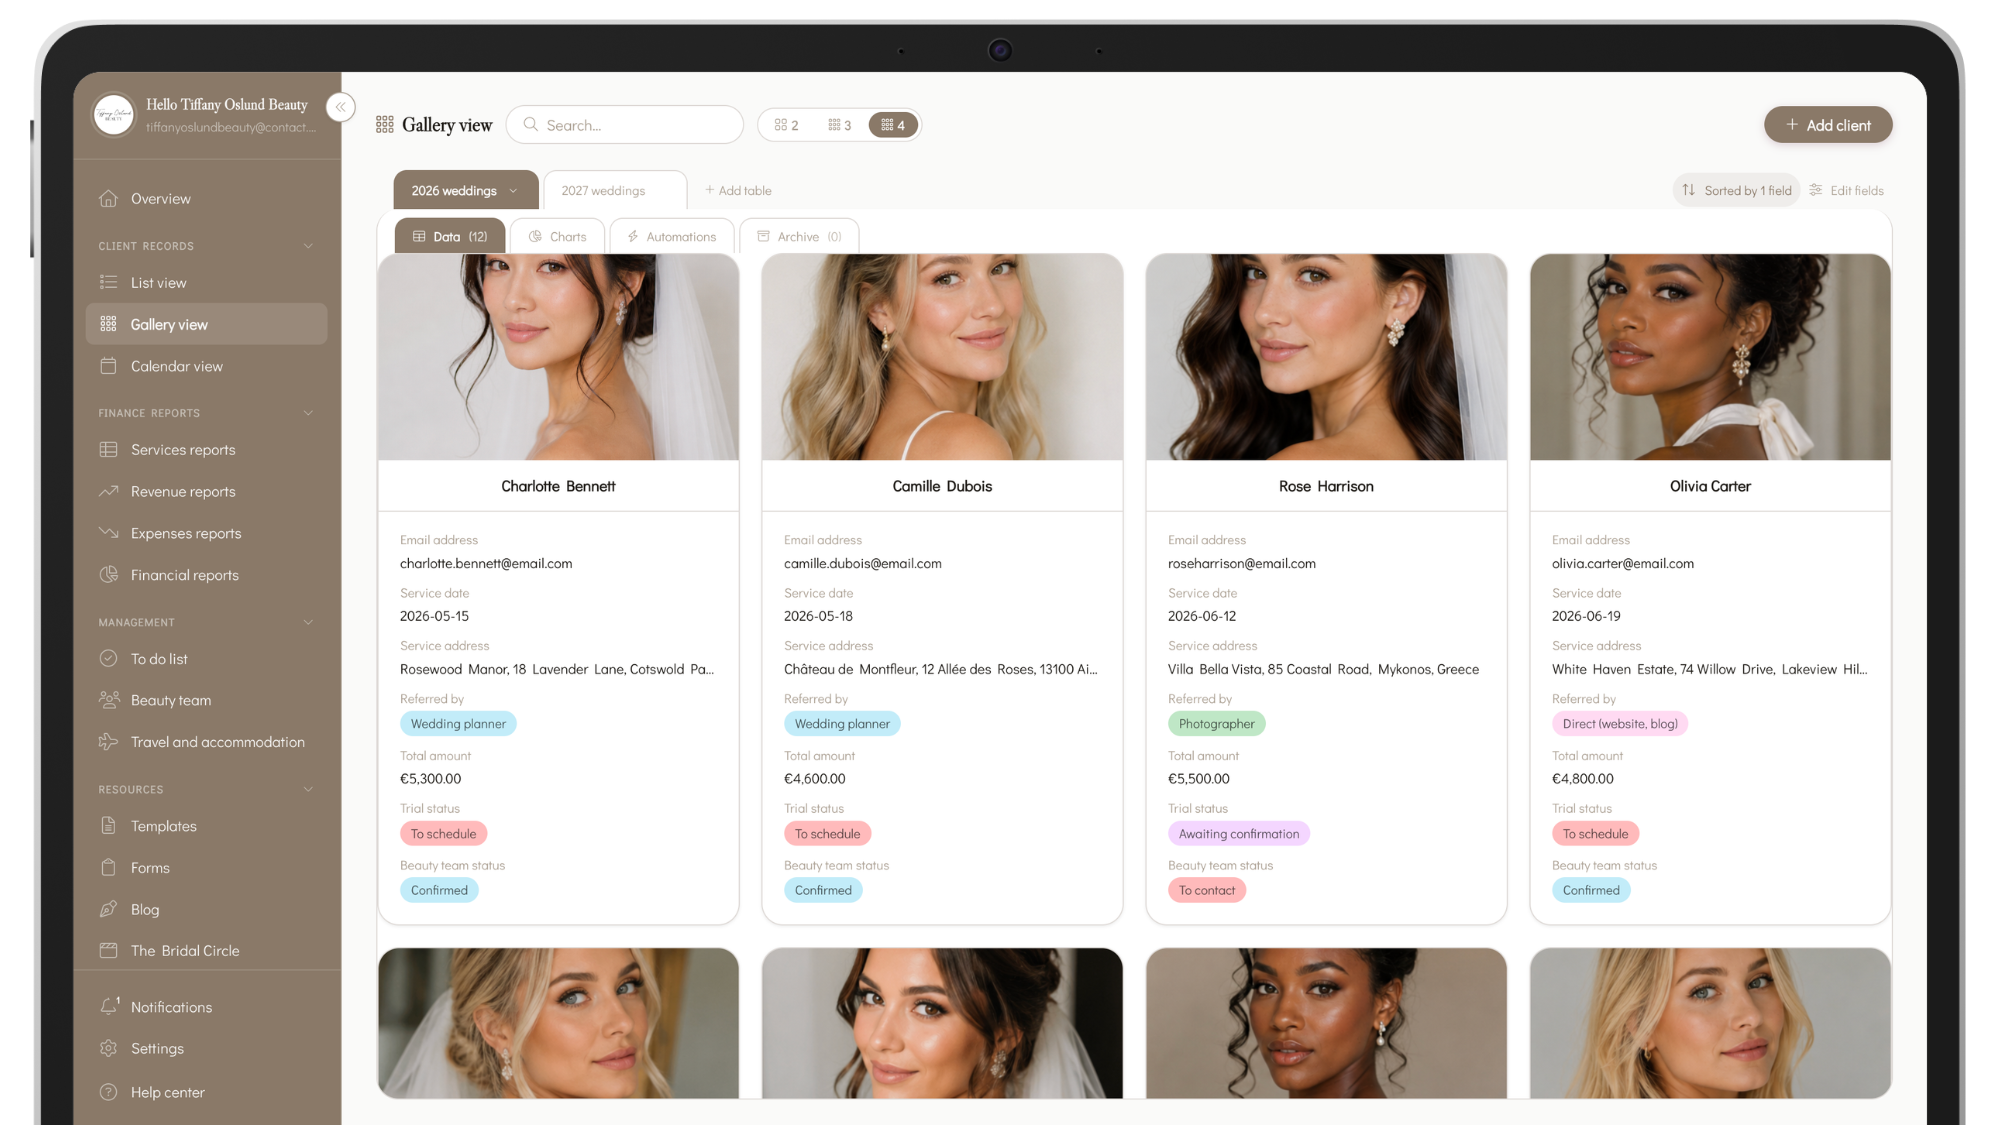2000x1125 pixels.
Task: Open Templates document icon
Action: tap(109, 825)
